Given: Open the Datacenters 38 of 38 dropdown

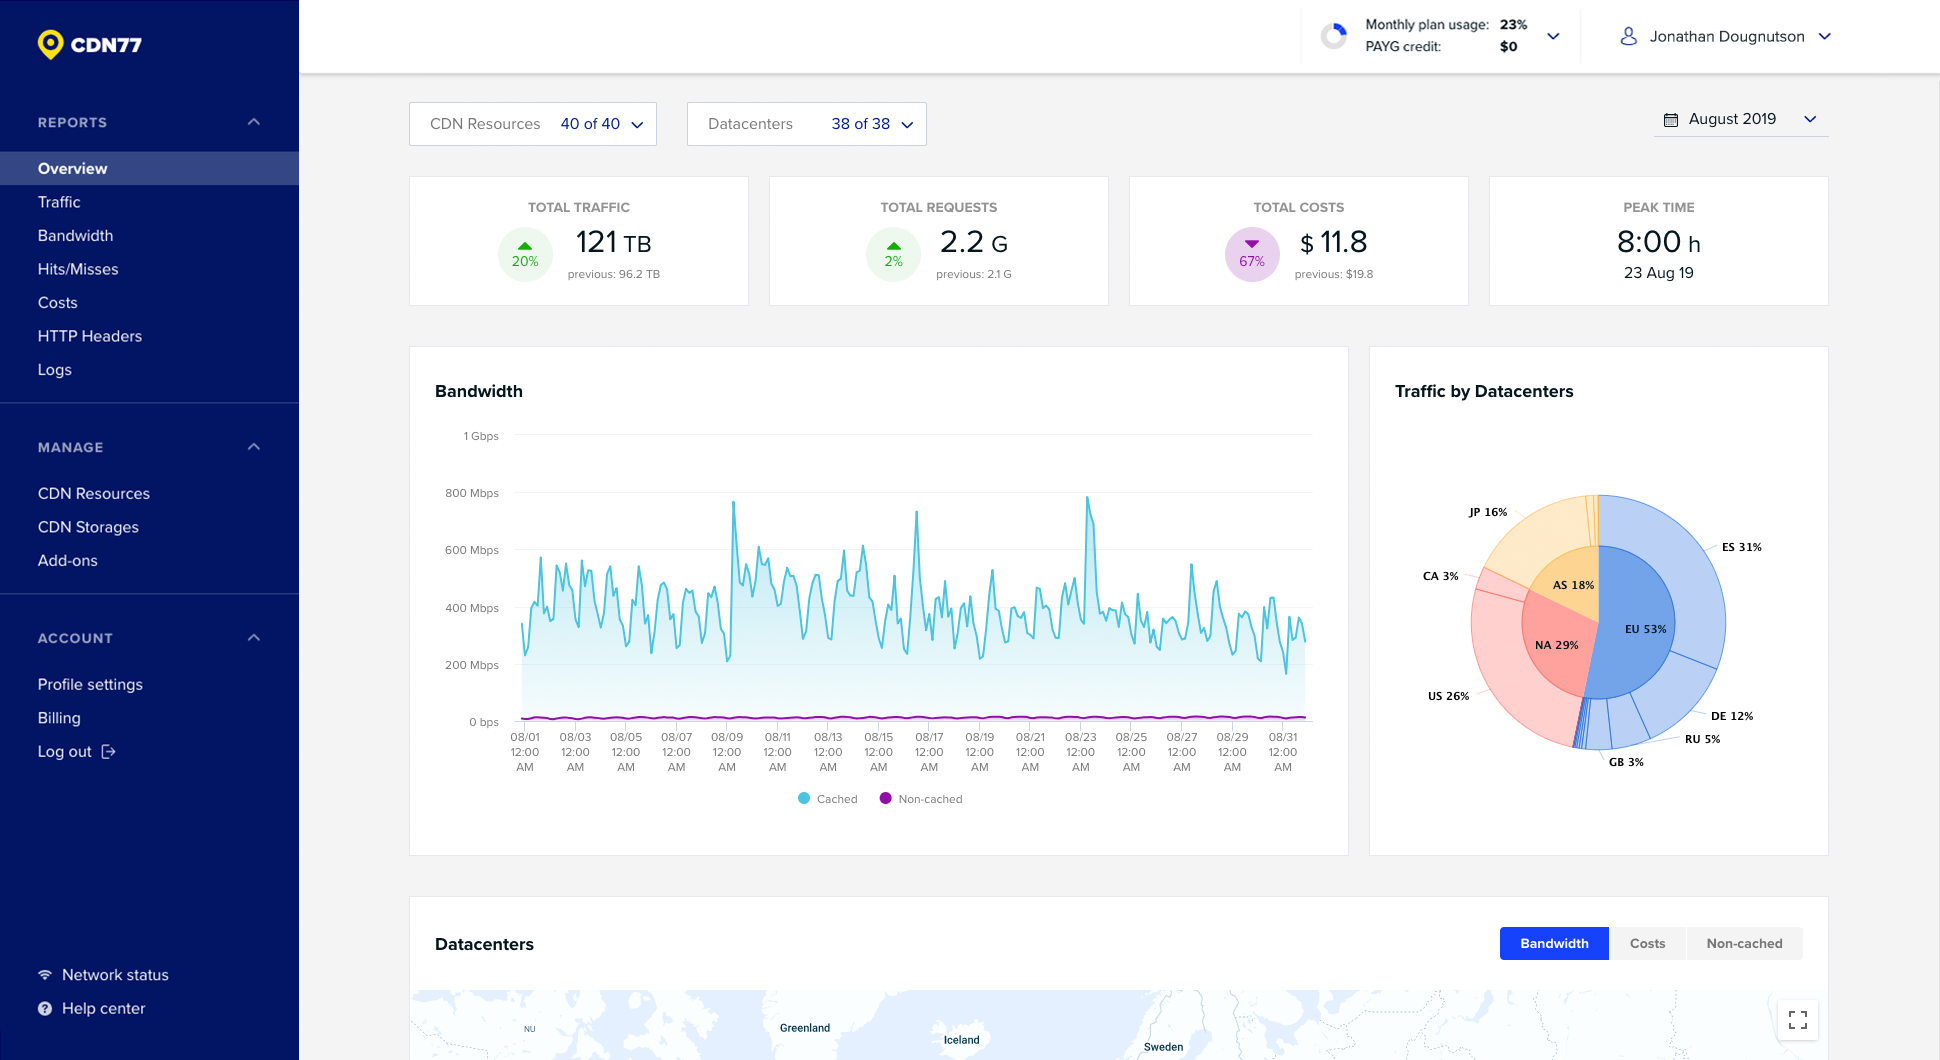Looking at the screenshot, I should pos(806,123).
